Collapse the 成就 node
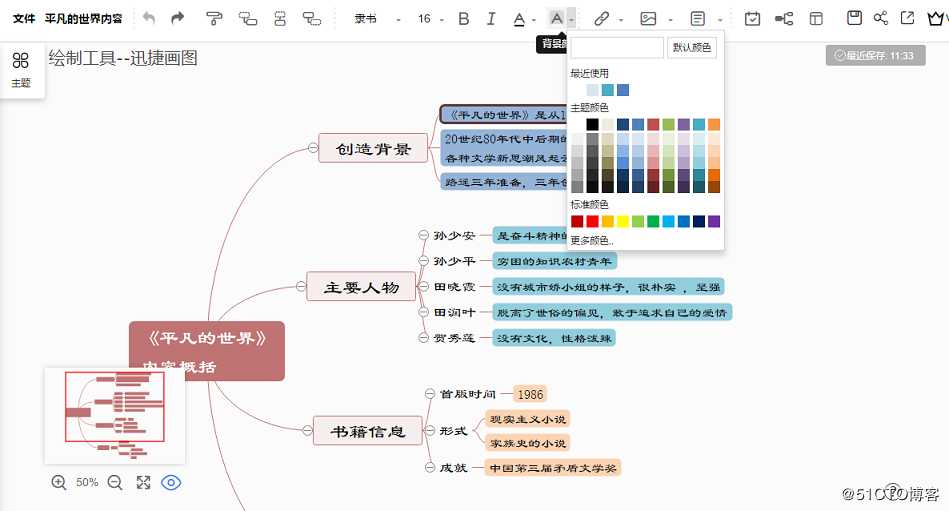Image resolution: width=949 pixels, height=511 pixels. click(430, 467)
